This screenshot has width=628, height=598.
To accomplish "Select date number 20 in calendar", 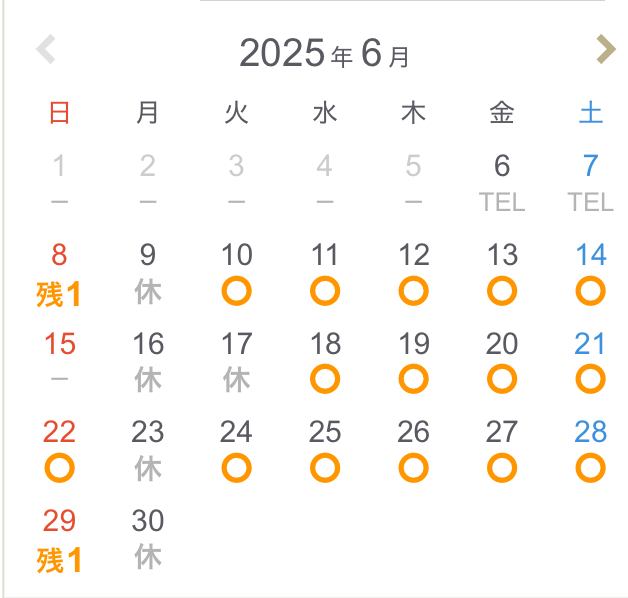I will point(502,343).
